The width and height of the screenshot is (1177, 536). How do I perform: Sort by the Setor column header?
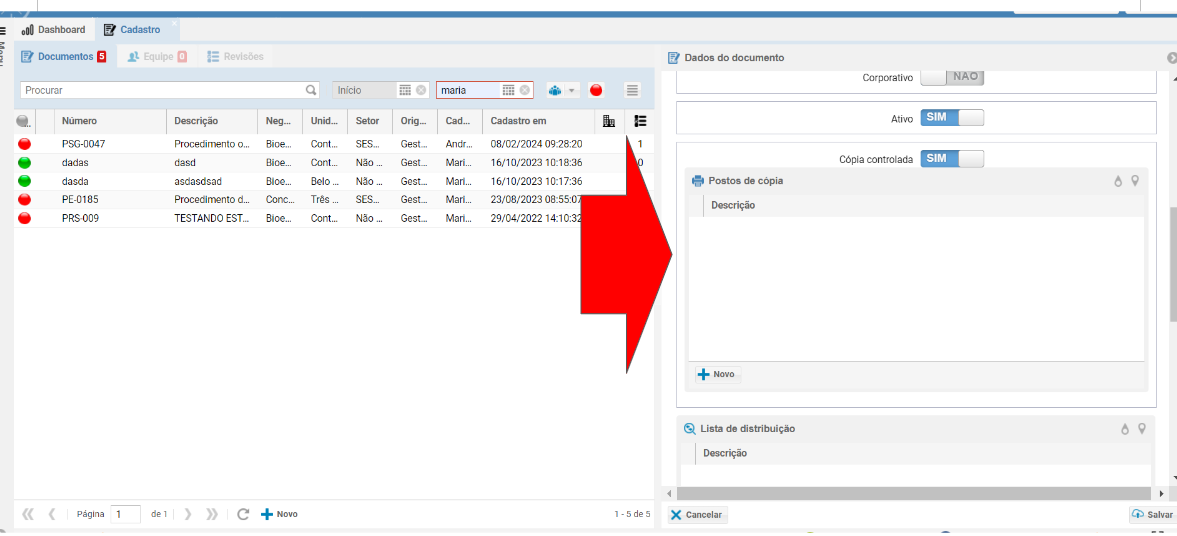pos(368,121)
